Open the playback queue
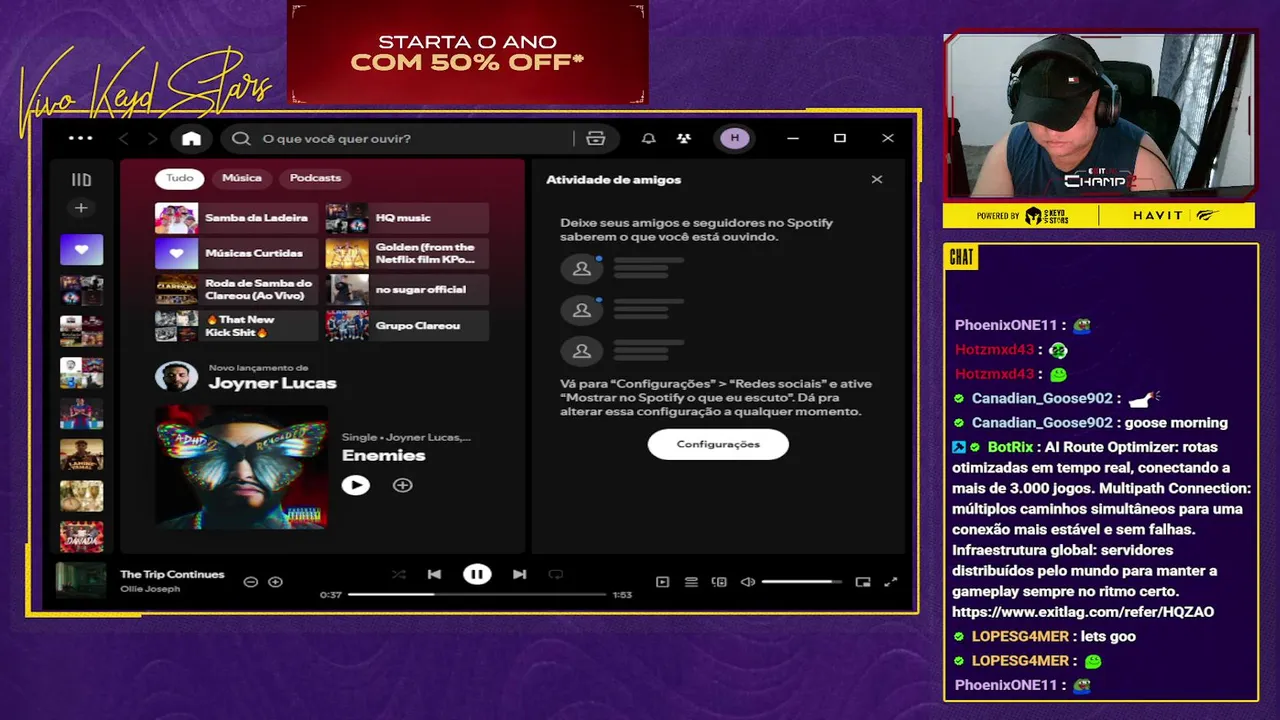 (x=691, y=582)
